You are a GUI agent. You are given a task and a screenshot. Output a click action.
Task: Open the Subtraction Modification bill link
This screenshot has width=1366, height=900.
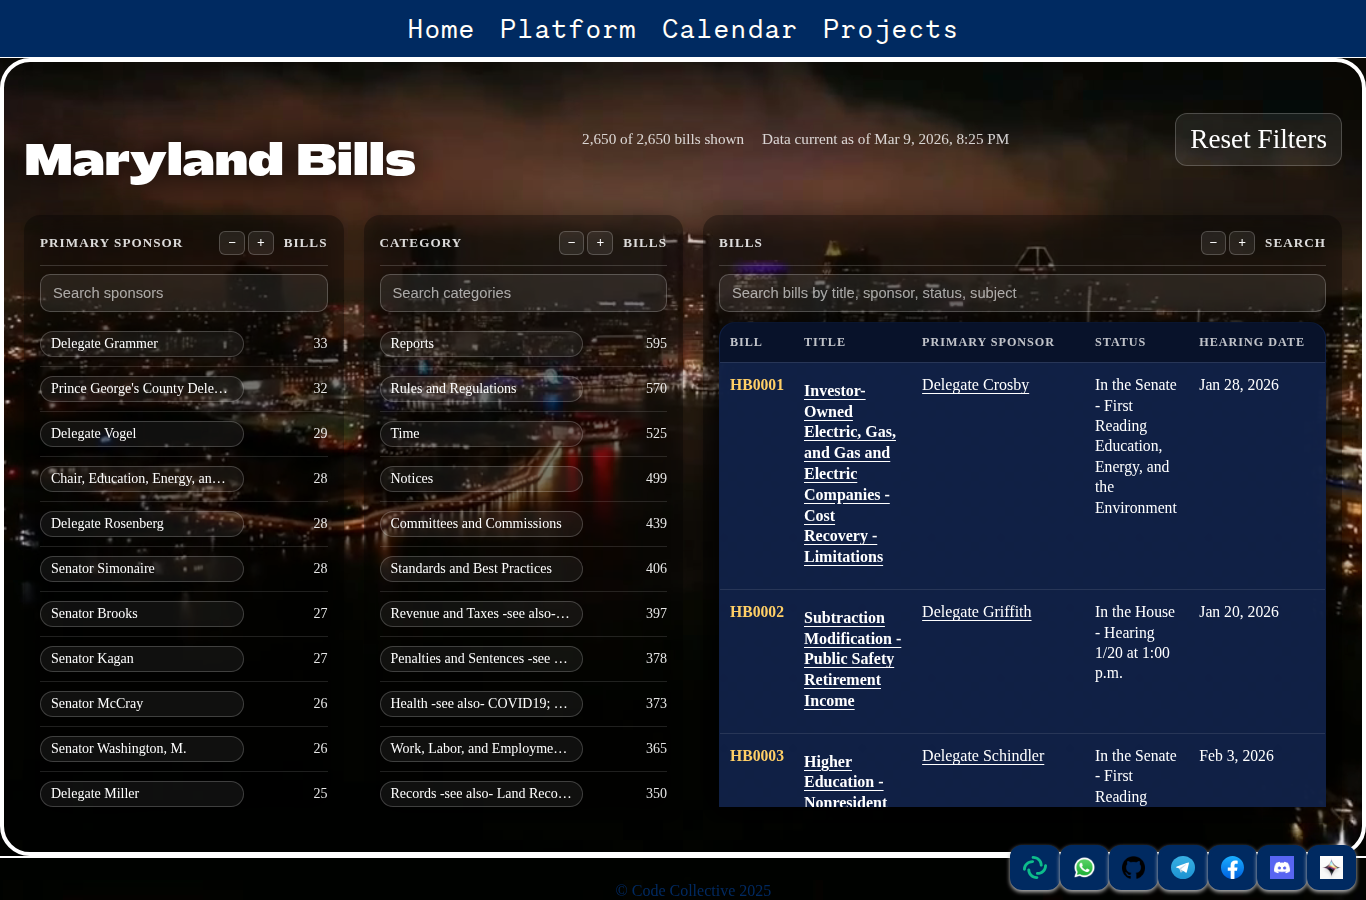852,659
